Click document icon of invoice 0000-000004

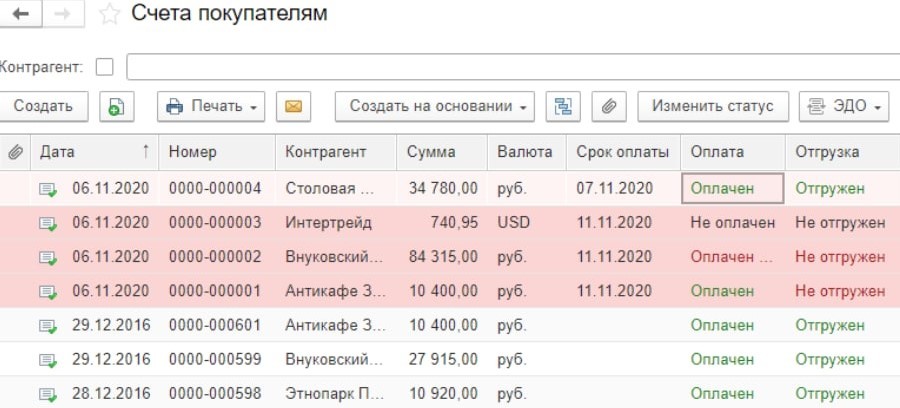(48, 188)
